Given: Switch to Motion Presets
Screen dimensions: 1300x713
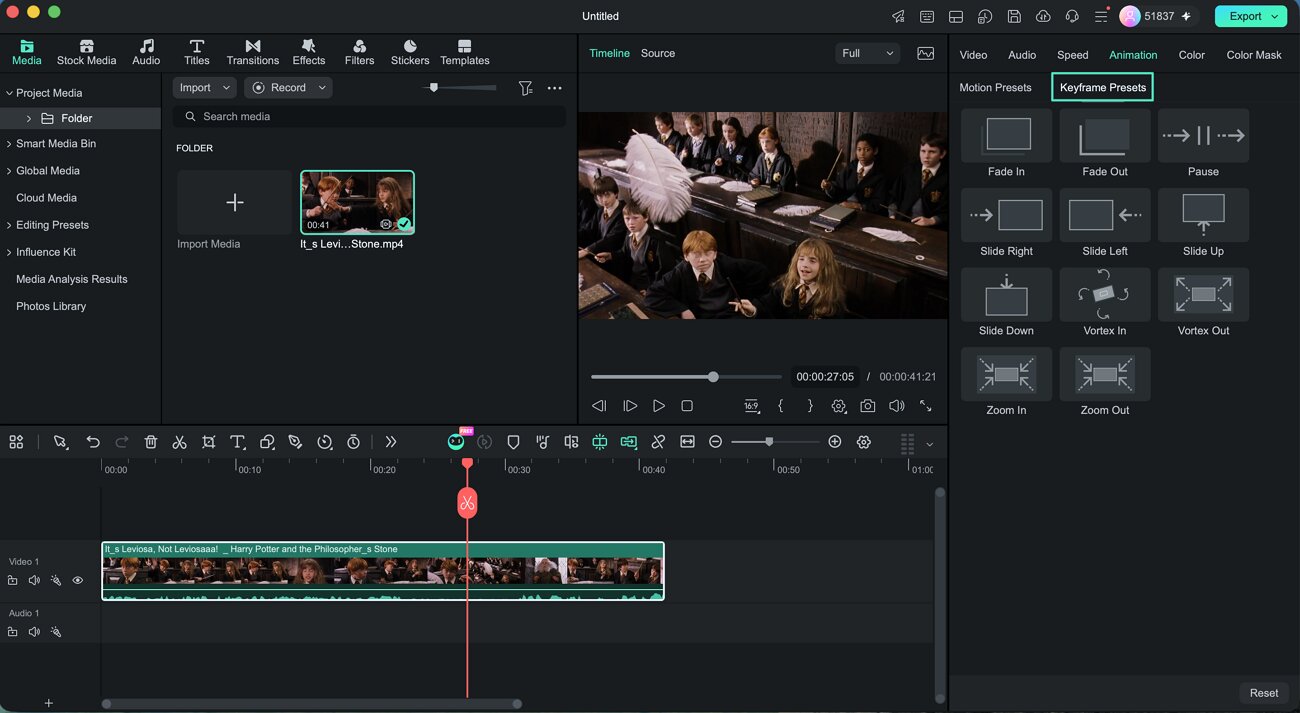Looking at the screenshot, I should click(995, 88).
